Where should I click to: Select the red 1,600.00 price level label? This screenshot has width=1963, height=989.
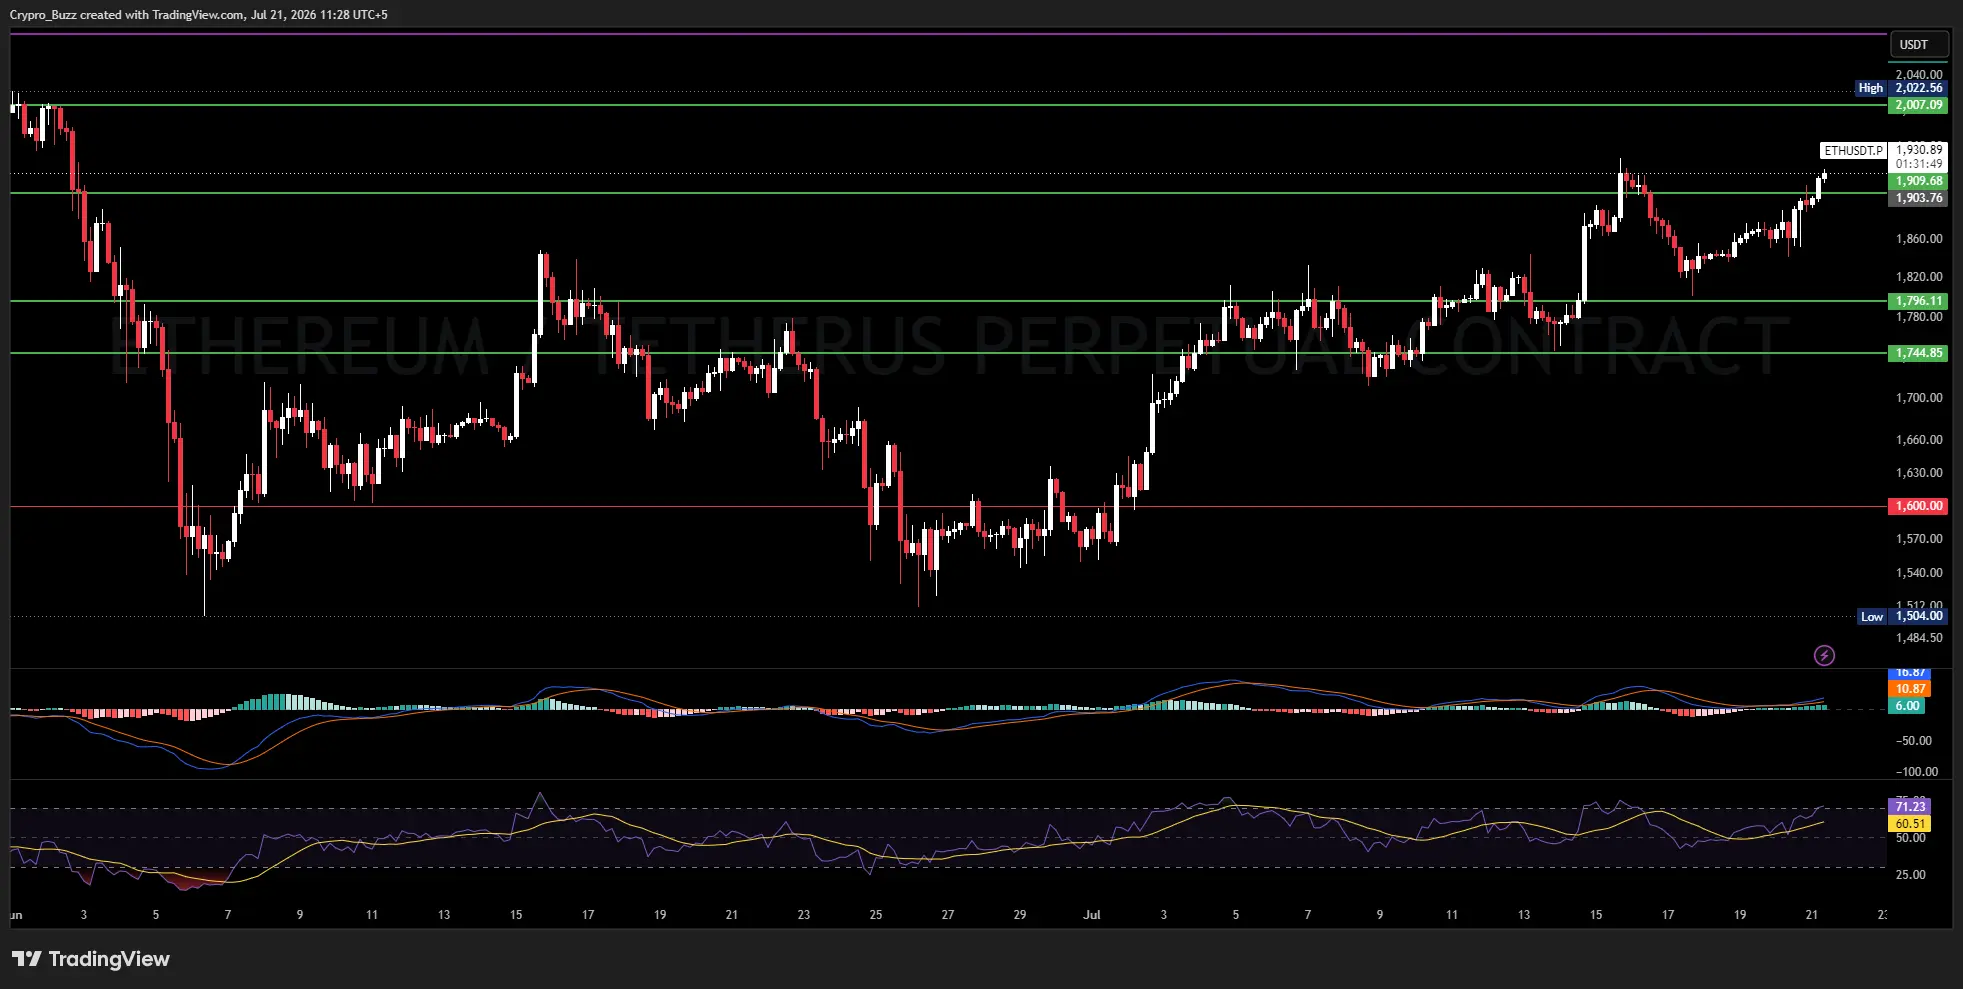pos(1919,506)
